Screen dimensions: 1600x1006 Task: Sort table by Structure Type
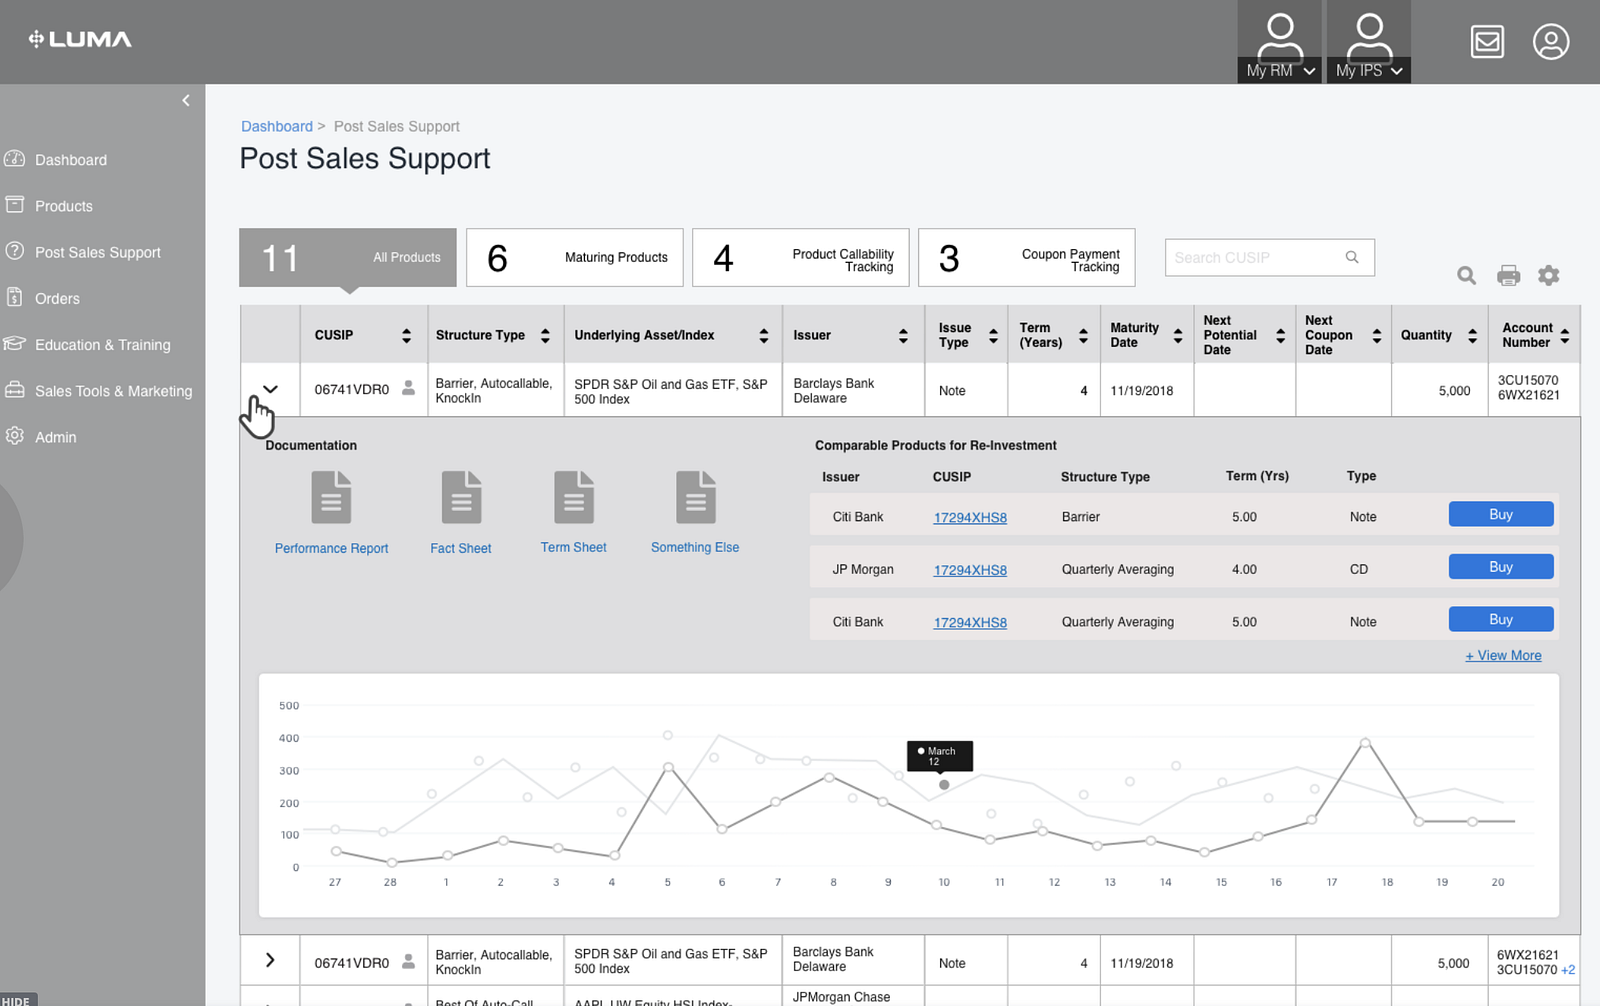point(545,335)
